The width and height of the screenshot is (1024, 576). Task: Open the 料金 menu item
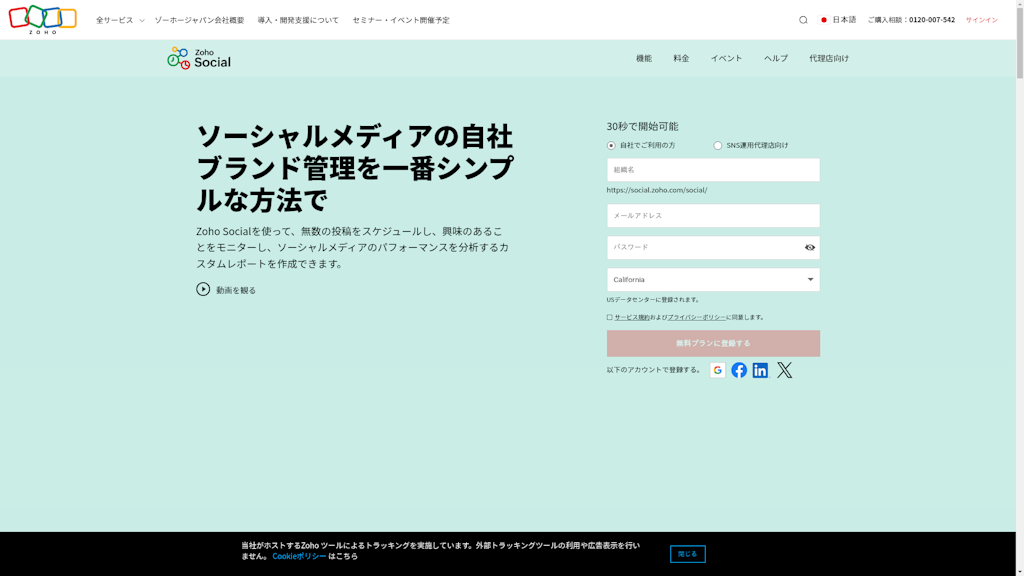681,58
